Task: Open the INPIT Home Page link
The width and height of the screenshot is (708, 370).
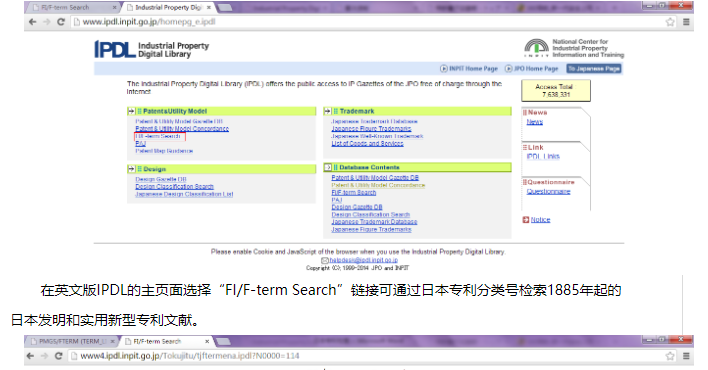Action: [x=469, y=69]
